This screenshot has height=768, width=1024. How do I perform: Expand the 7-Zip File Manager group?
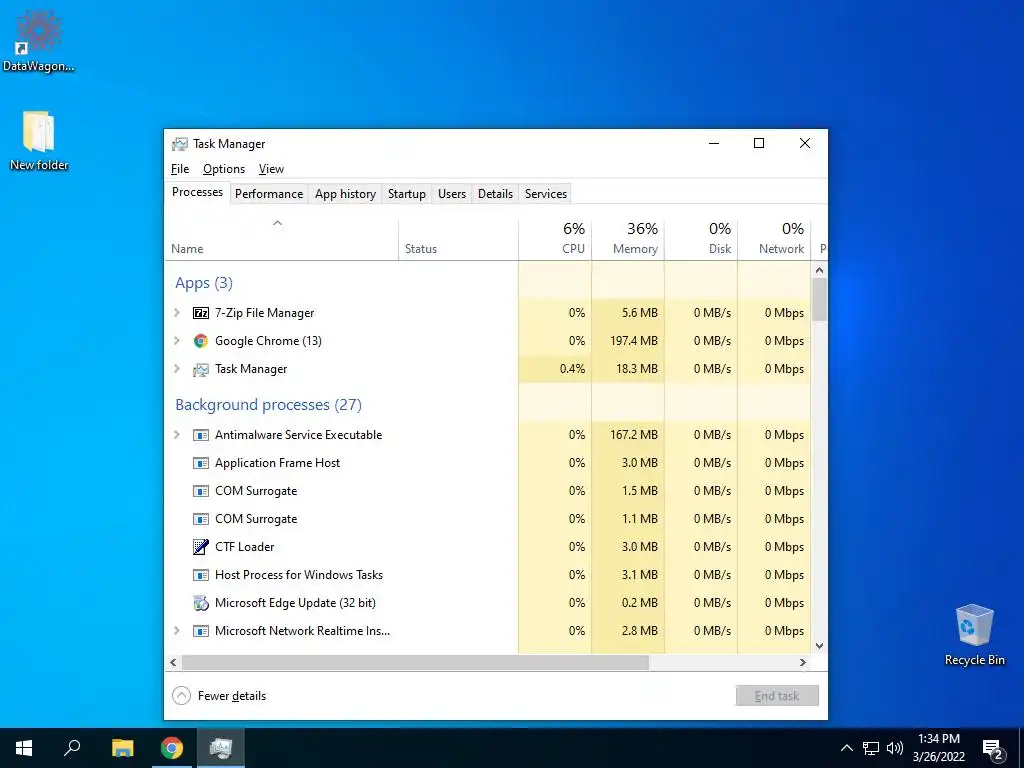pyautogui.click(x=176, y=313)
